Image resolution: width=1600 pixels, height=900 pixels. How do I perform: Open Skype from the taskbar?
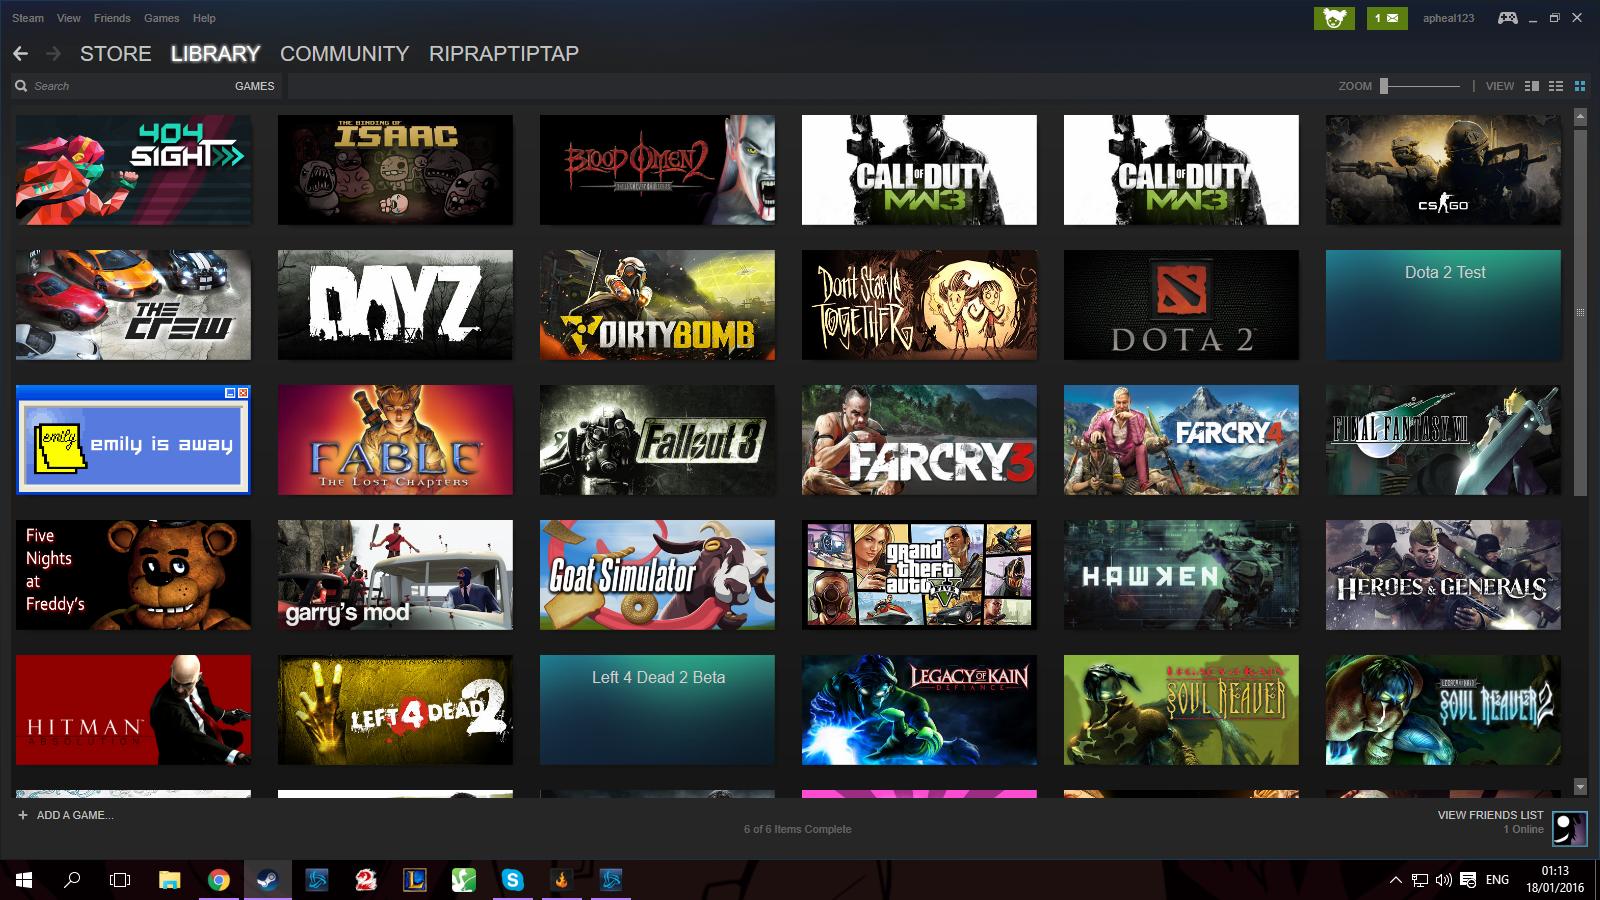tap(513, 880)
